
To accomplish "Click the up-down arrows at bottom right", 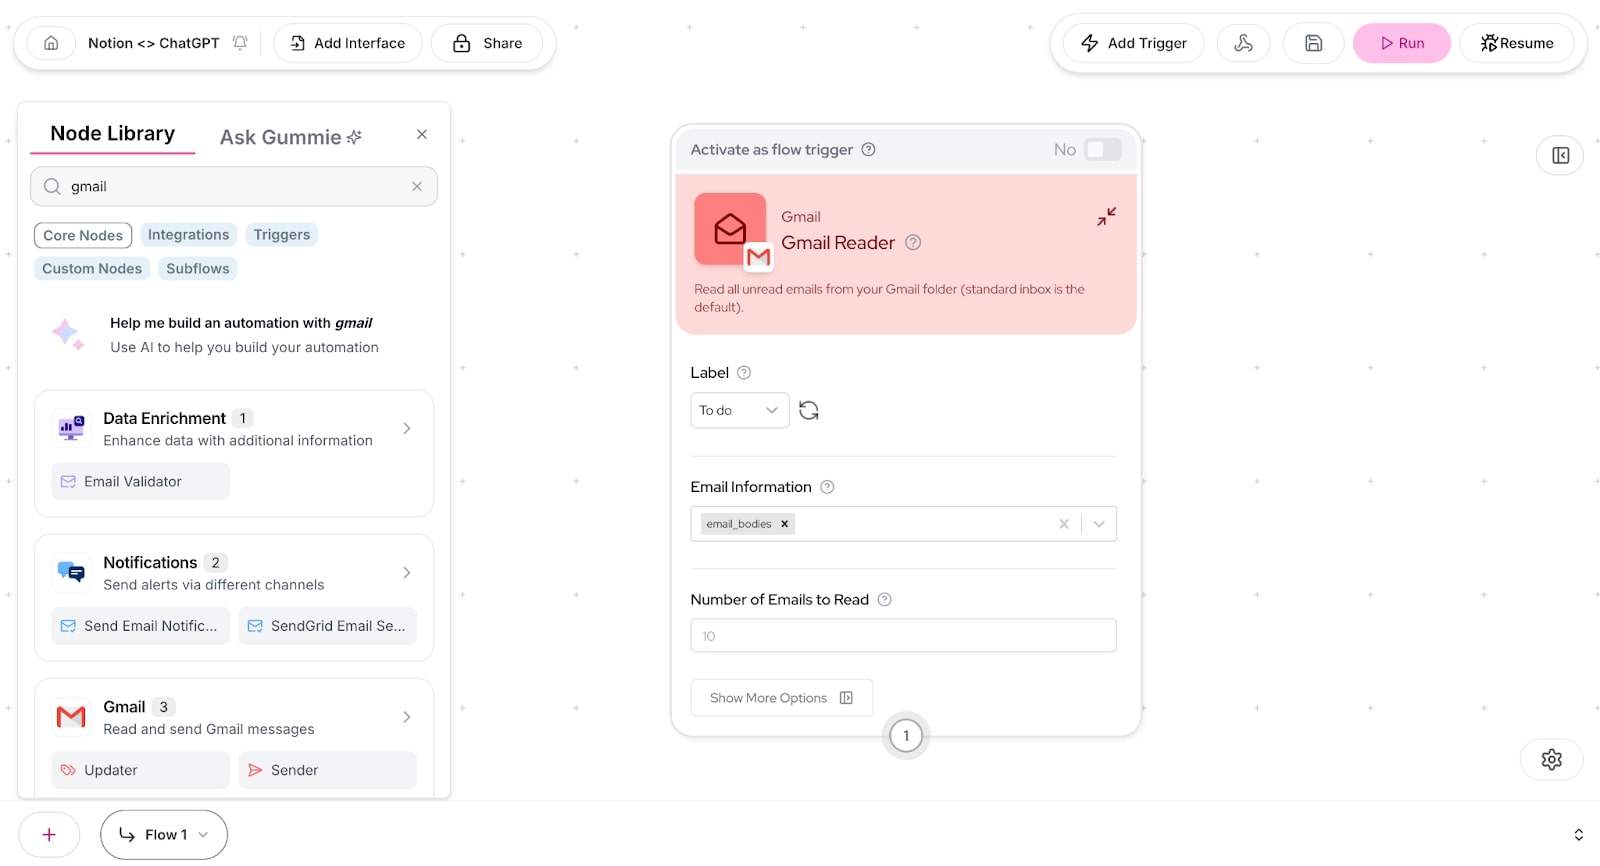I will click(1578, 834).
